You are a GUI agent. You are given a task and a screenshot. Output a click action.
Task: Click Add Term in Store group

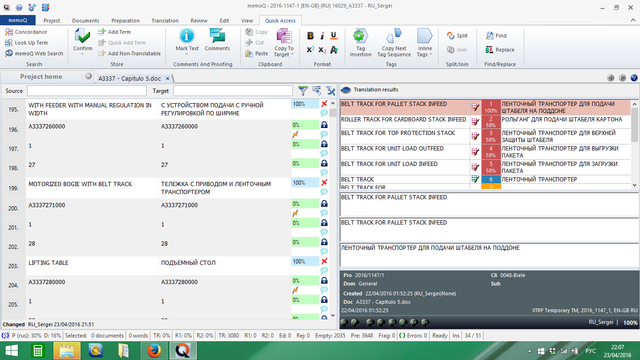tap(115, 32)
